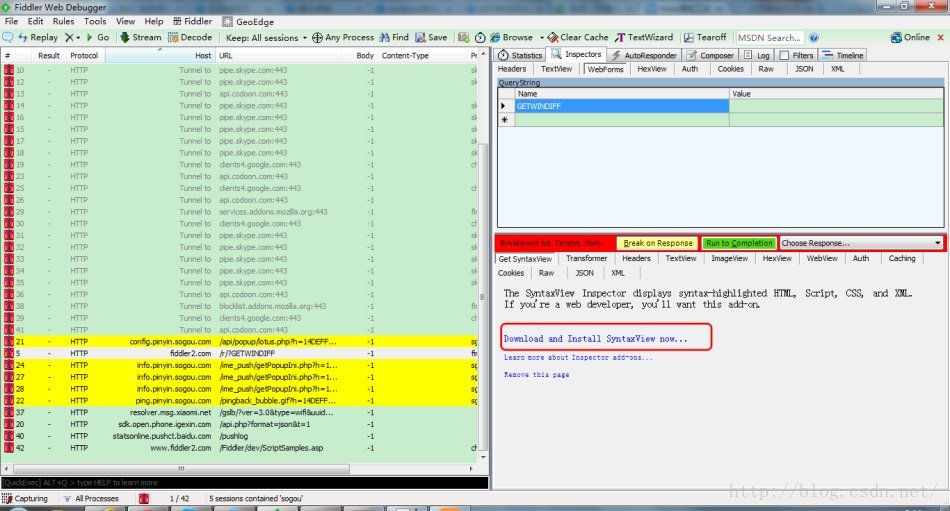Select request JSON inspector tab
Screen dimensions: 950x511
pyautogui.click(x=804, y=69)
